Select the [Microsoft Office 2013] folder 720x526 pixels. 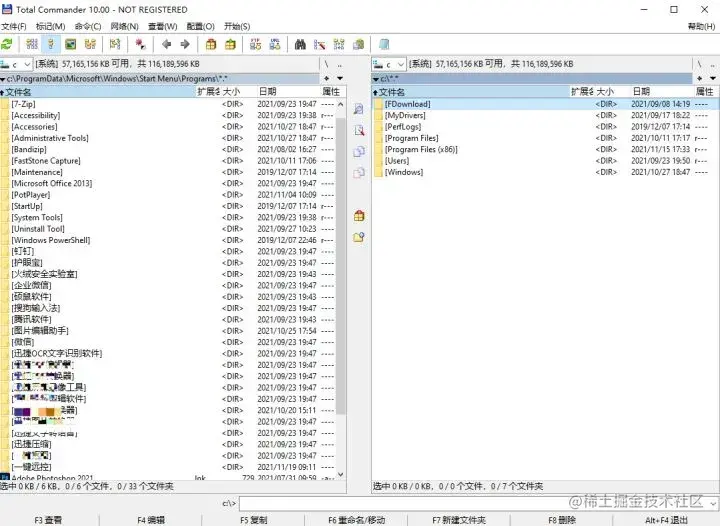click(168, 184)
